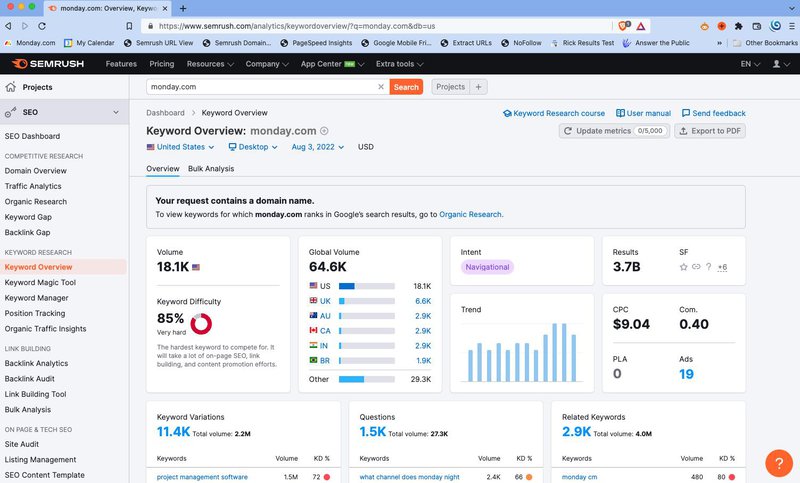Go back with browser back arrow
800x483 pixels.
(8, 26)
